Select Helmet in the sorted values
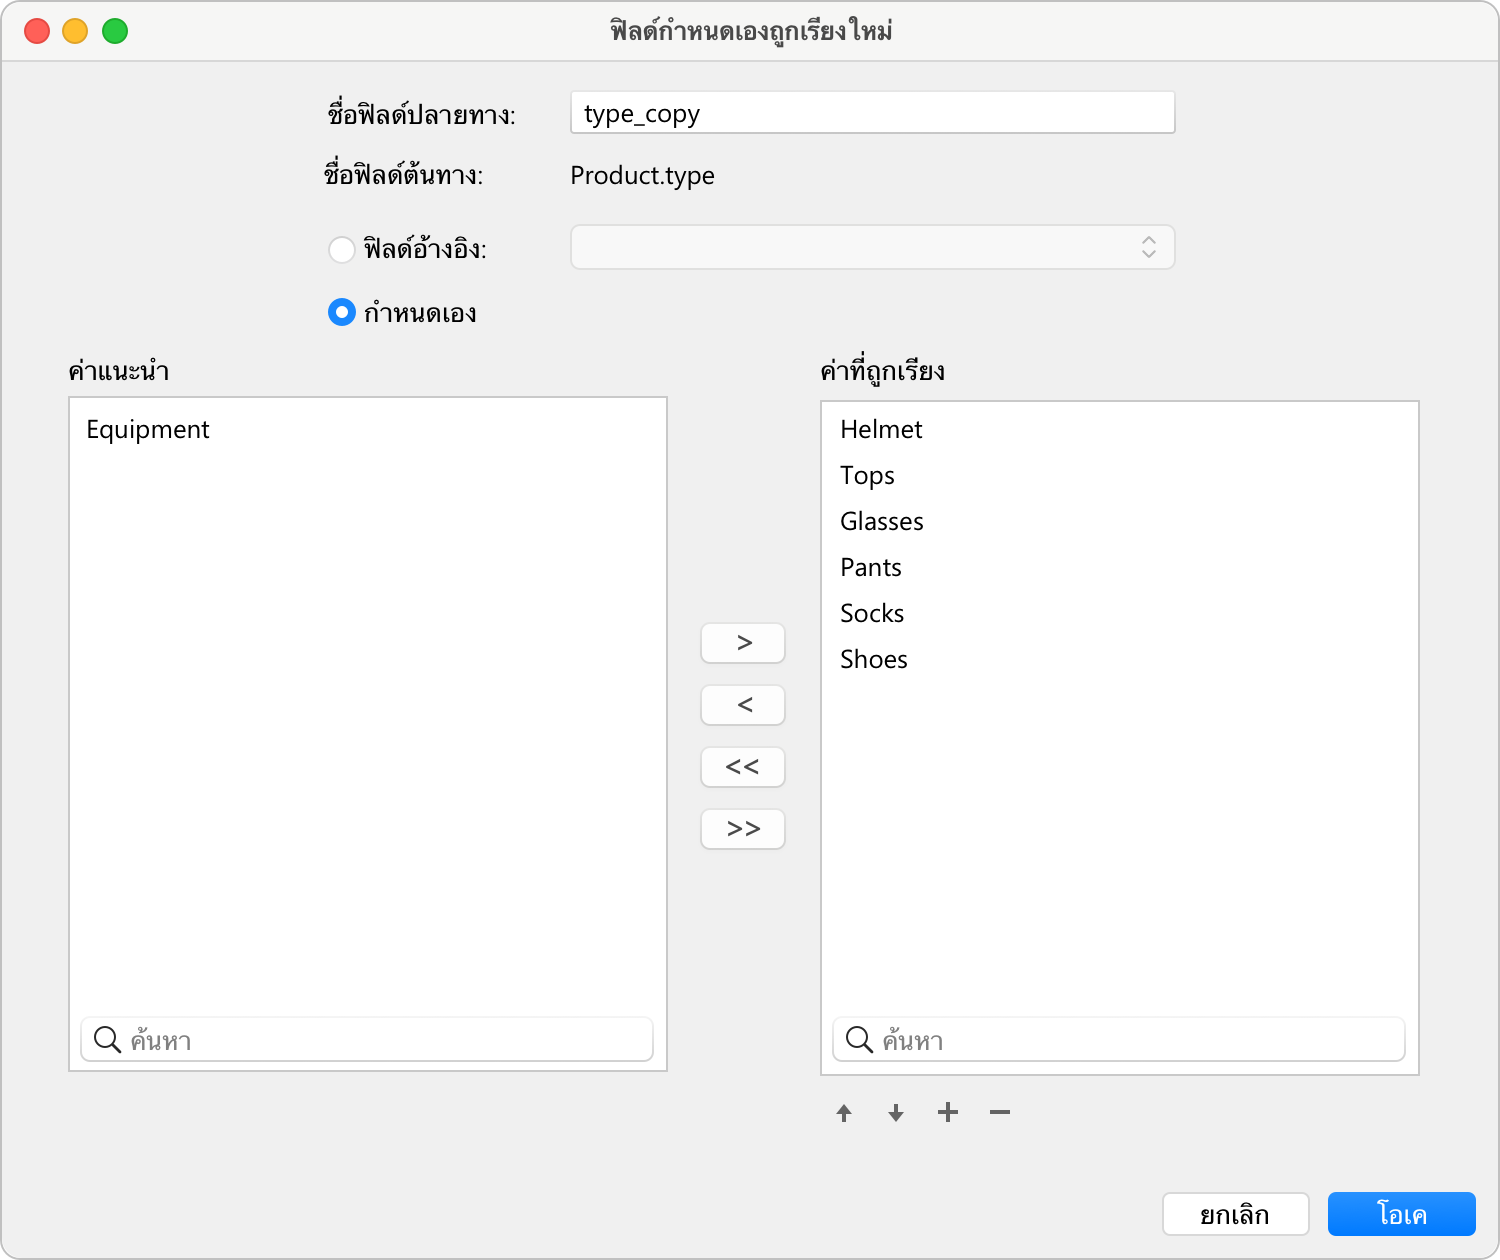This screenshot has height=1260, width=1500. coord(881,430)
